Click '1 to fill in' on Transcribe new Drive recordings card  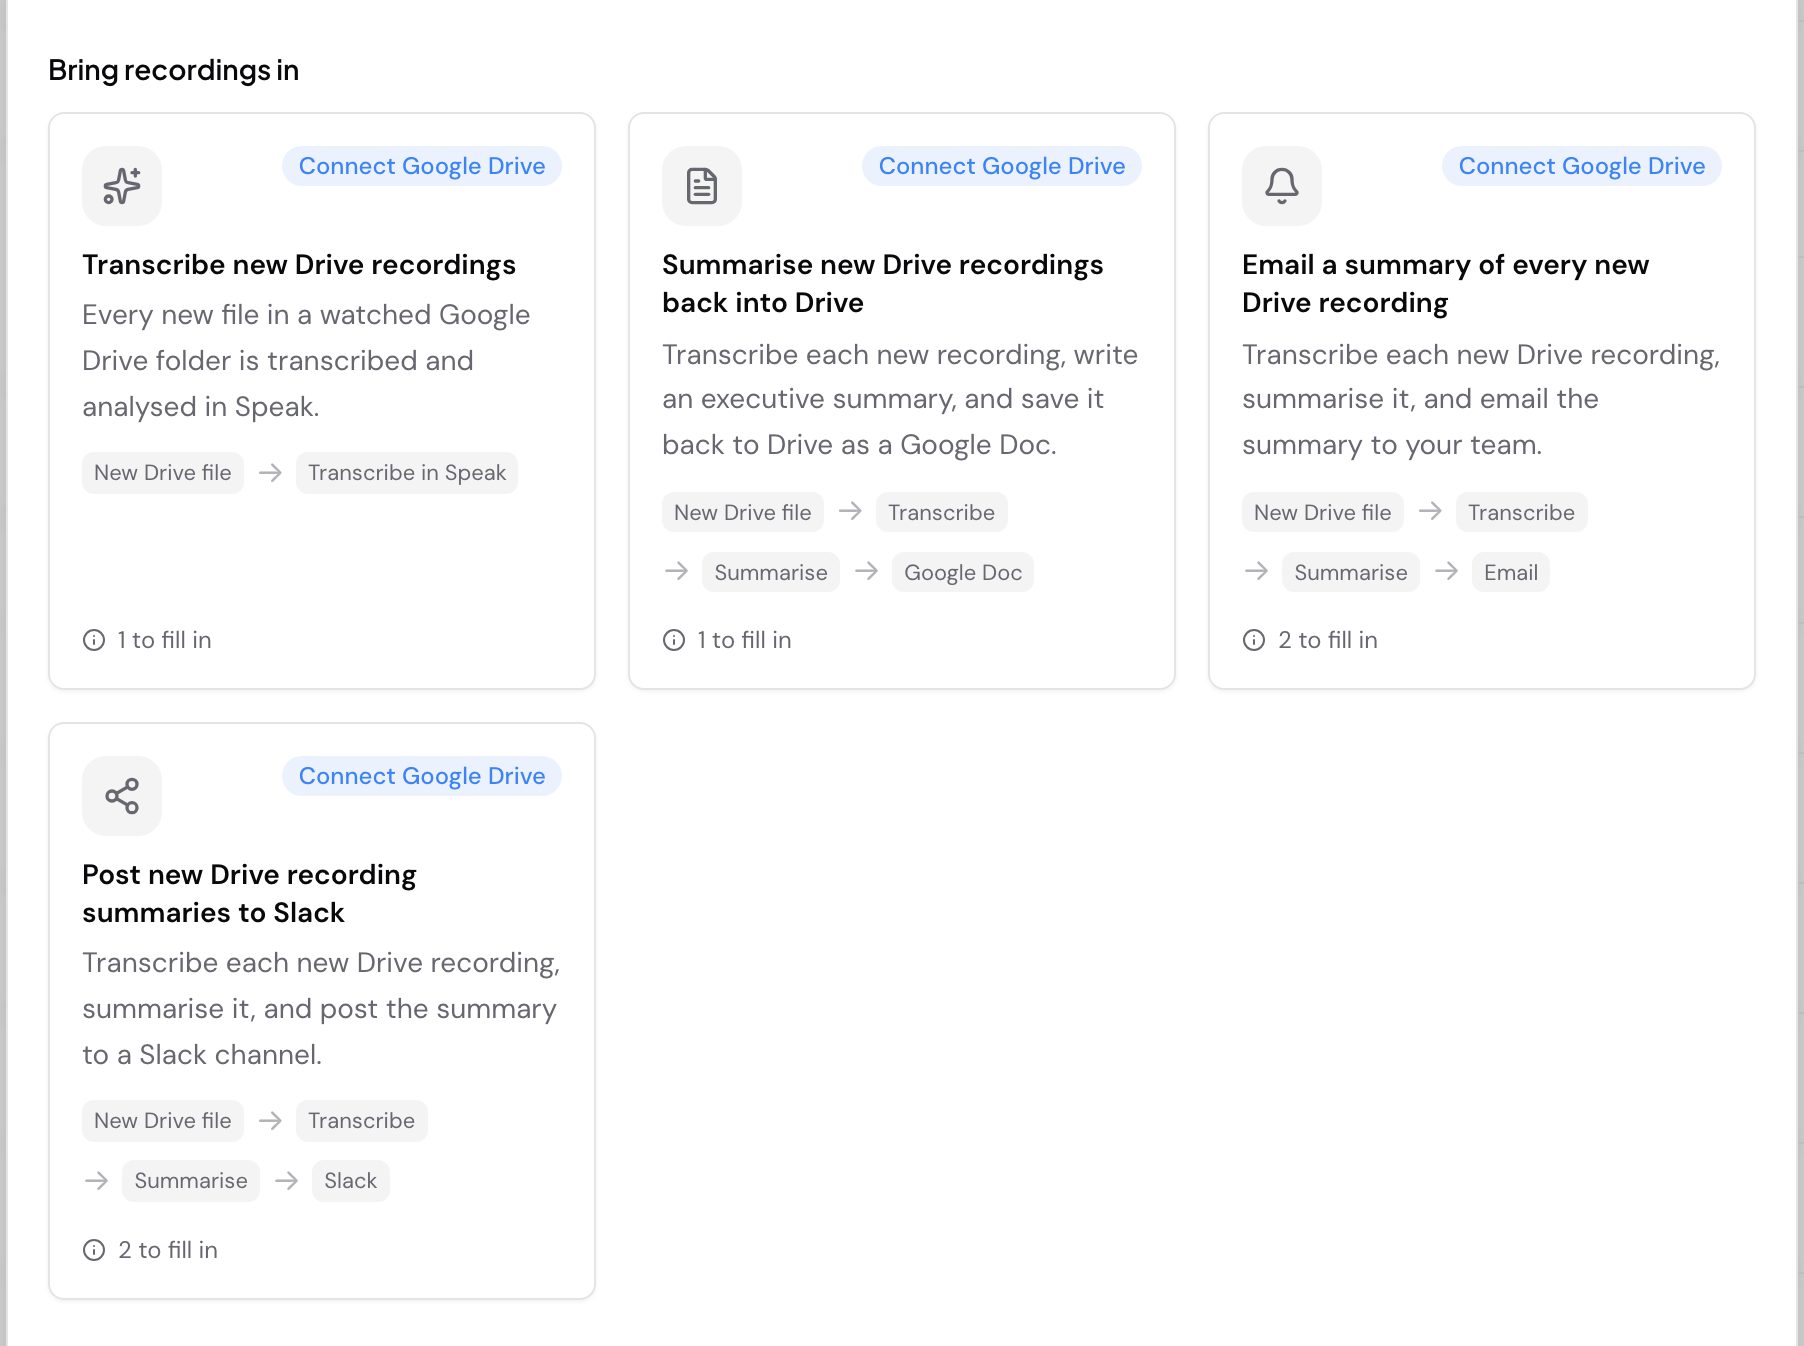click(x=165, y=640)
